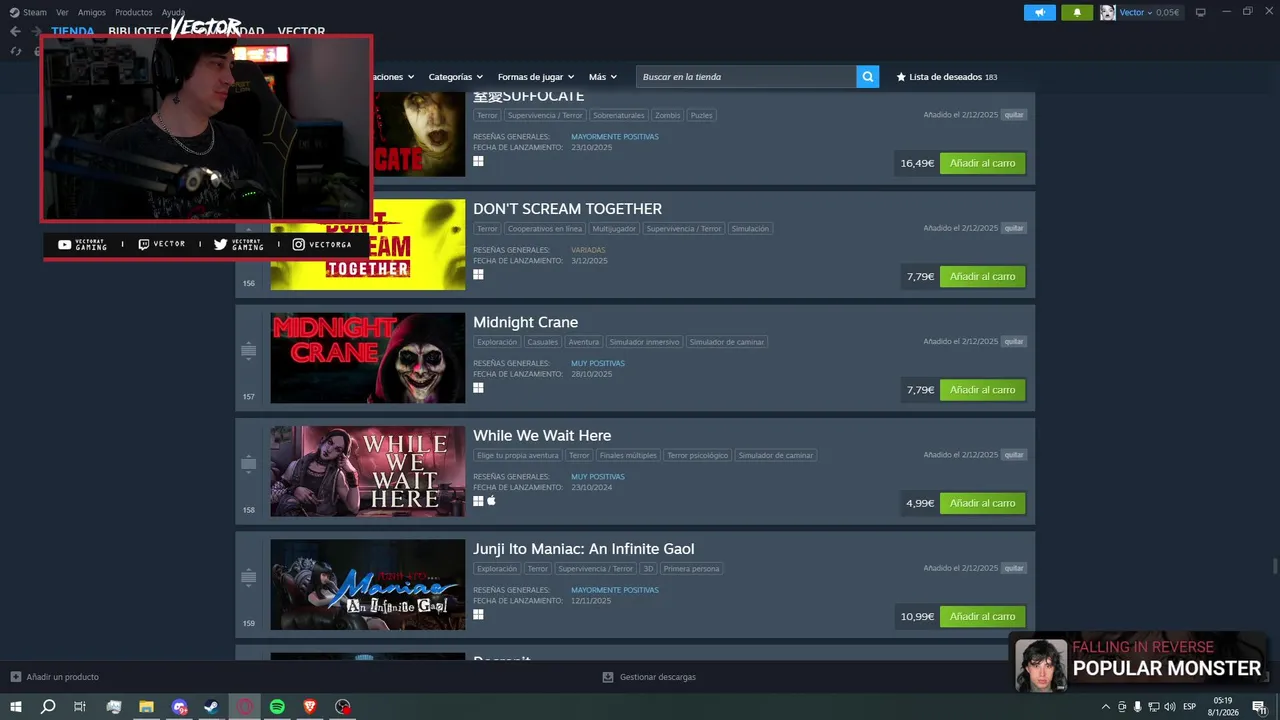Click the volume speaker tray icon
Image resolution: width=1280 pixels, height=720 pixels.
click(1169, 707)
